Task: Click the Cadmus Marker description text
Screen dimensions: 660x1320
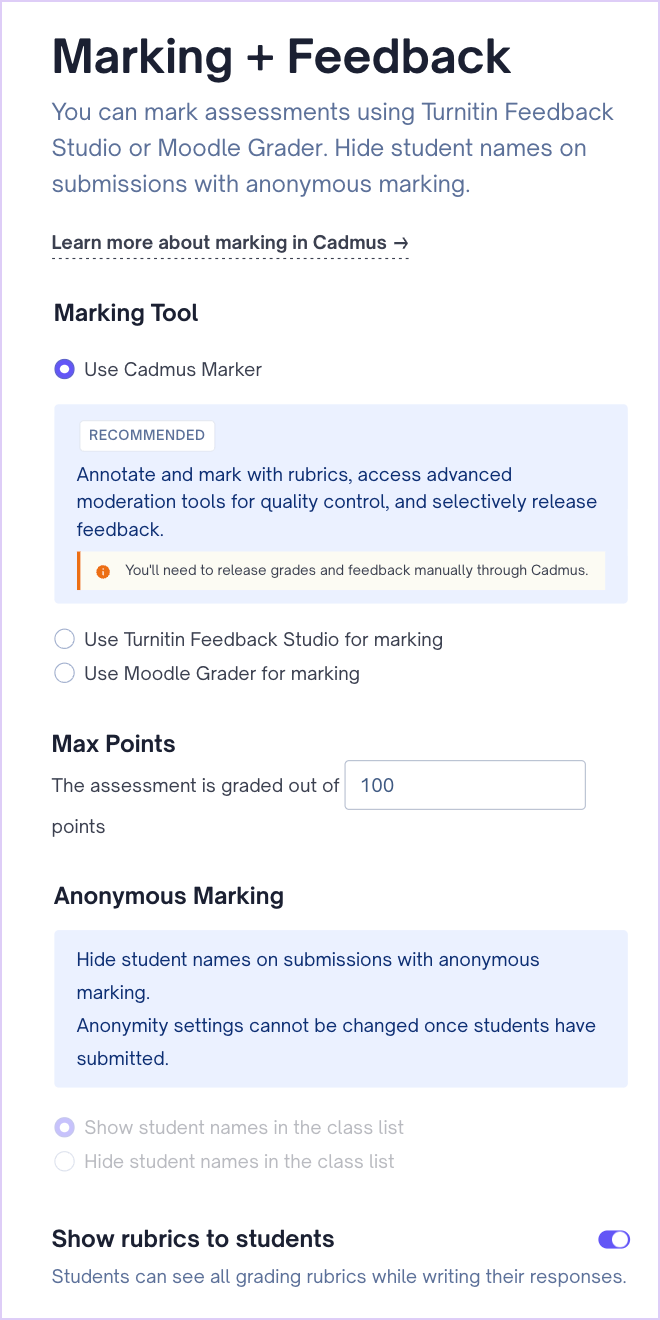Action: pos(336,501)
